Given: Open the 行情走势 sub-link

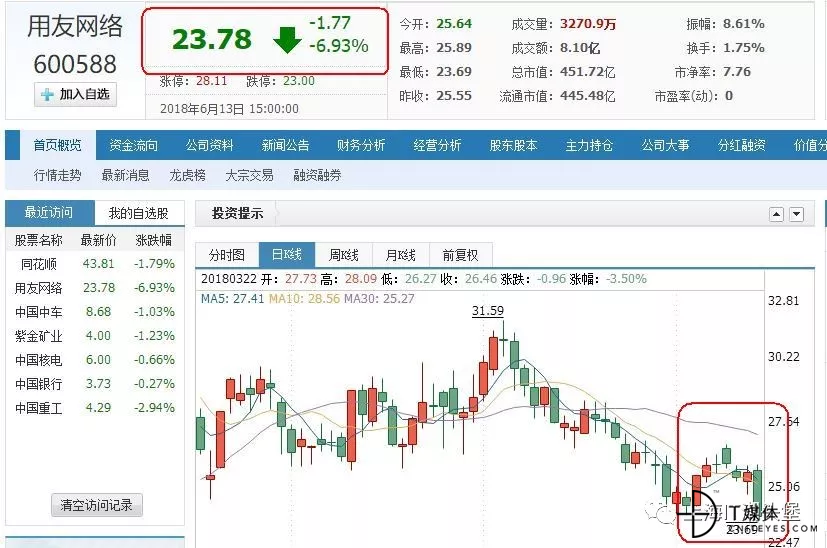Looking at the screenshot, I should pos(57,175).
